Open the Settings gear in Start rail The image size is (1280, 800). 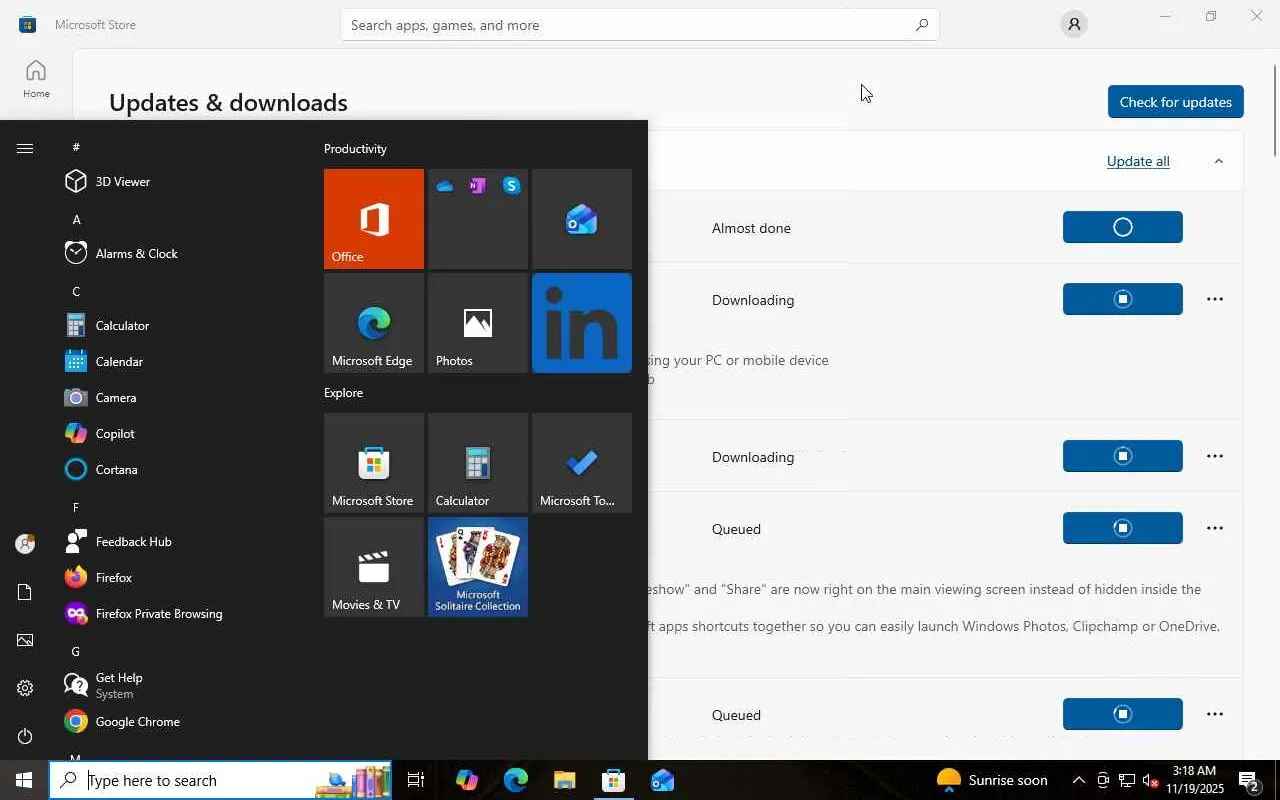[25, 688]
